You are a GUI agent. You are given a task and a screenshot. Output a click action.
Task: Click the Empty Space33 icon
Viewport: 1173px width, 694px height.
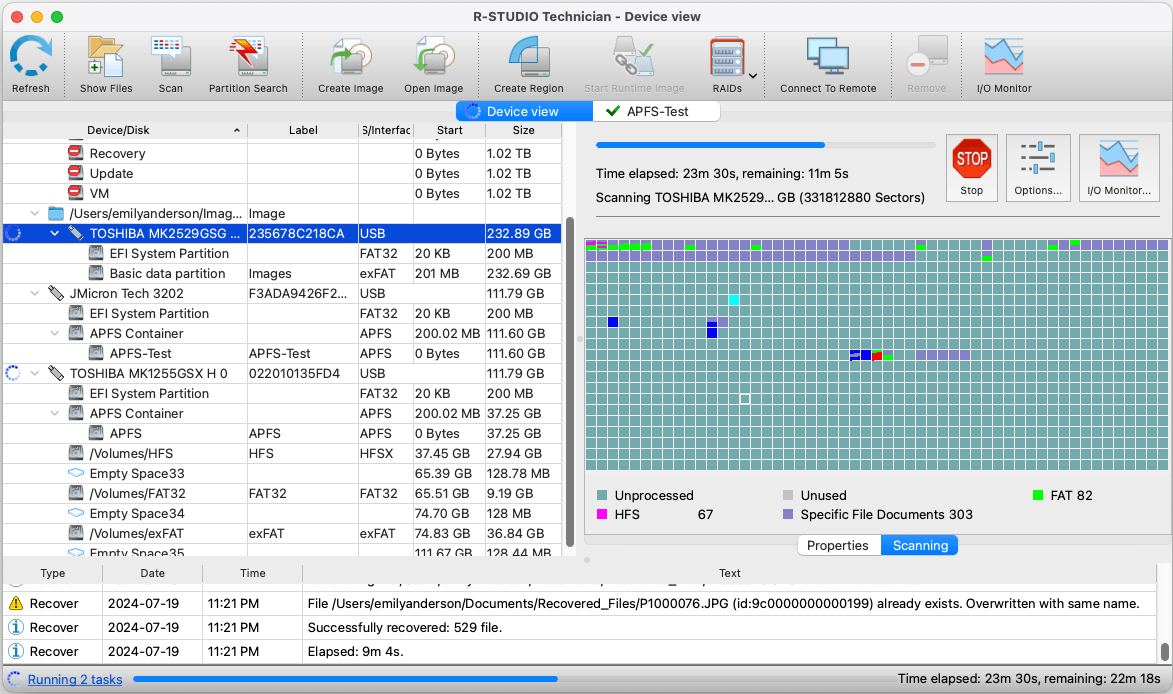click(x=76, y=473)
